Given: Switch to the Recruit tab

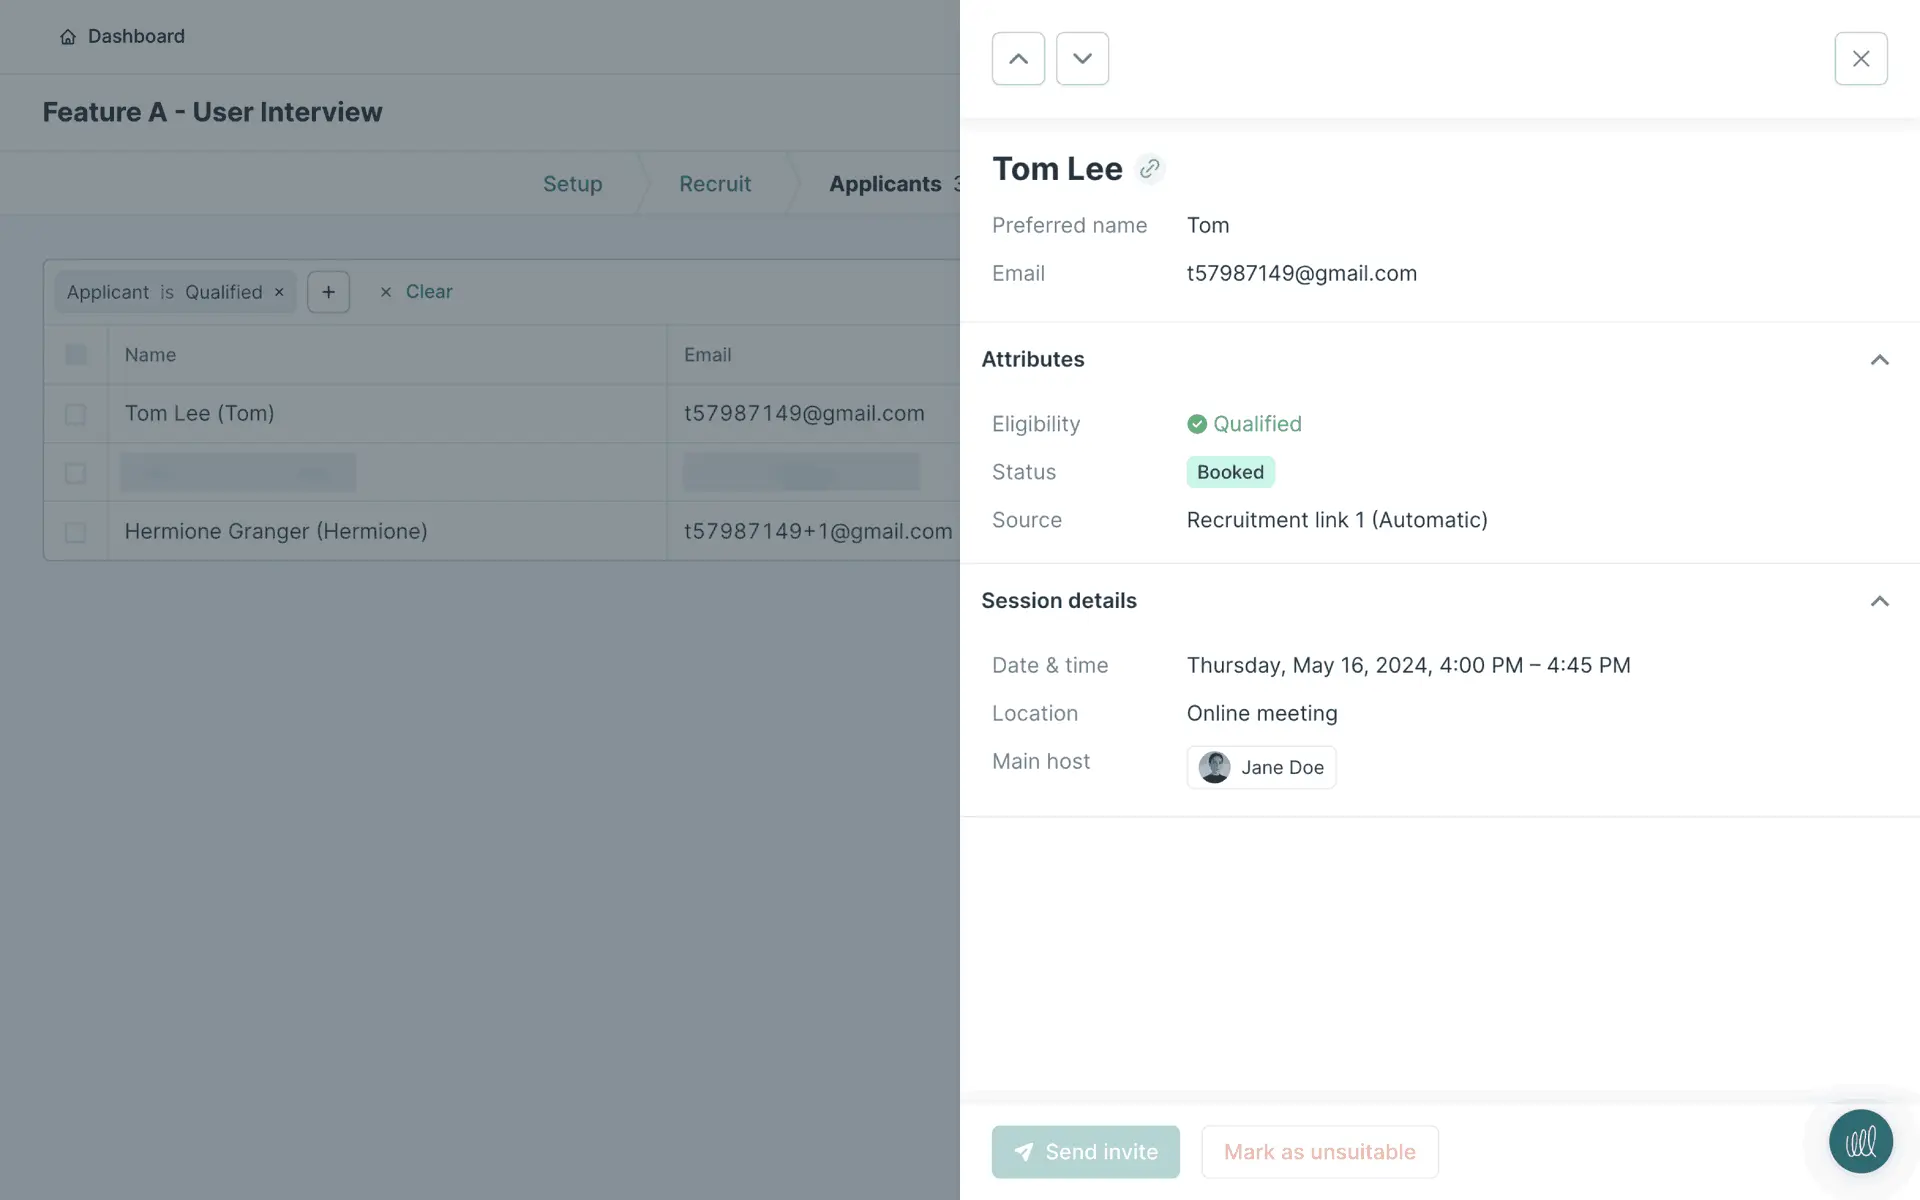Looking at the screenshot, I should pos(714,184).
